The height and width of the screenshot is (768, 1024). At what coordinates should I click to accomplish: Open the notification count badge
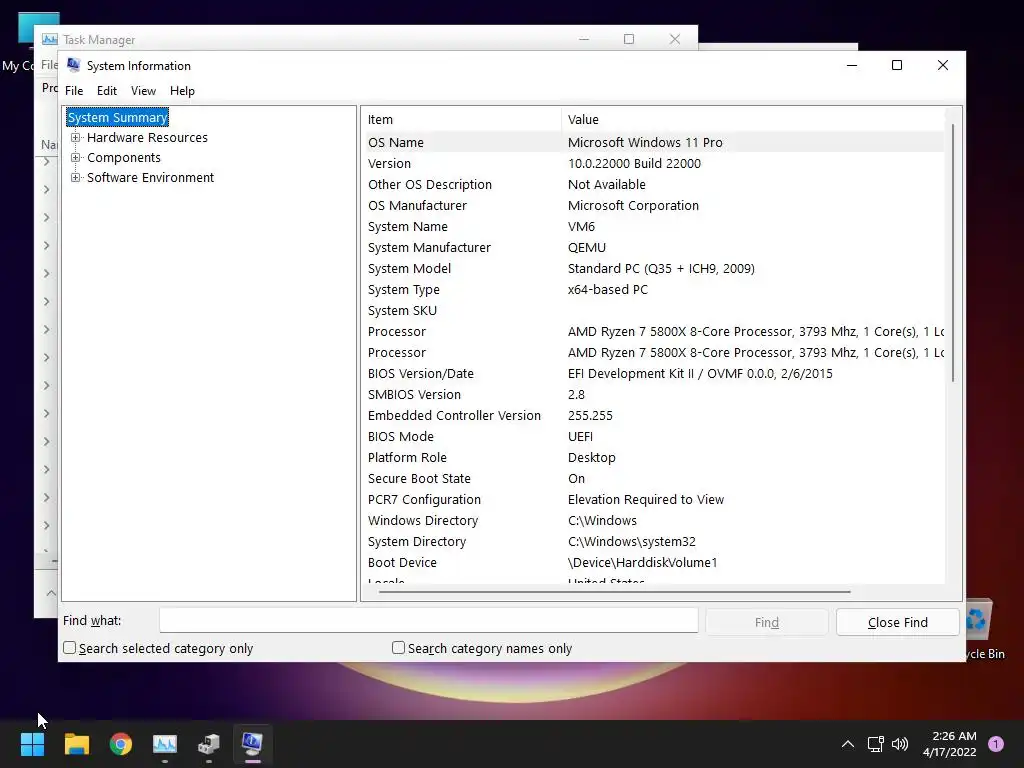point(996,744)
